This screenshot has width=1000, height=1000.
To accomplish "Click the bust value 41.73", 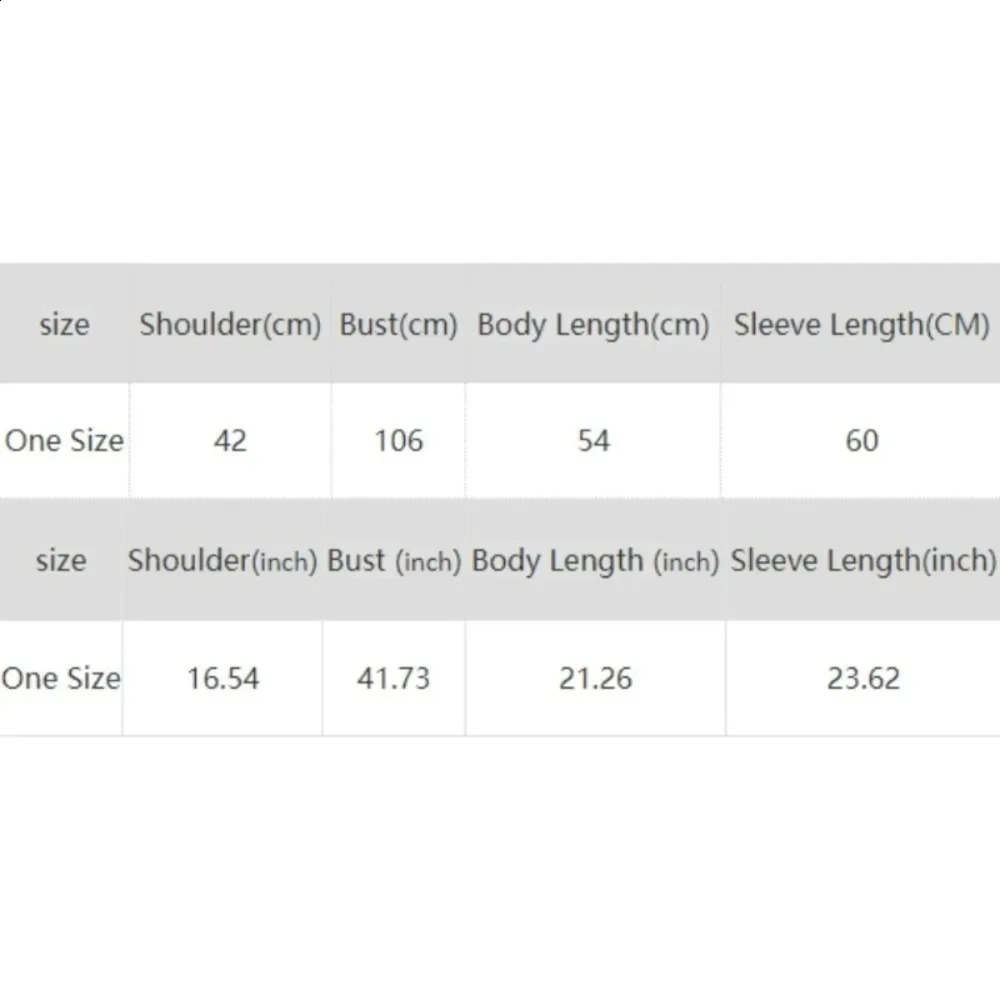I will (394, 679).
